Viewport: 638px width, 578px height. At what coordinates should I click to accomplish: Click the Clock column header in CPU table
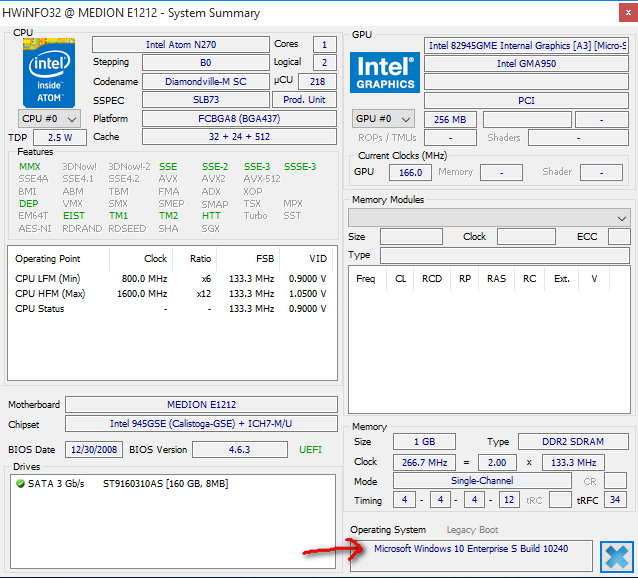(142, 259)
